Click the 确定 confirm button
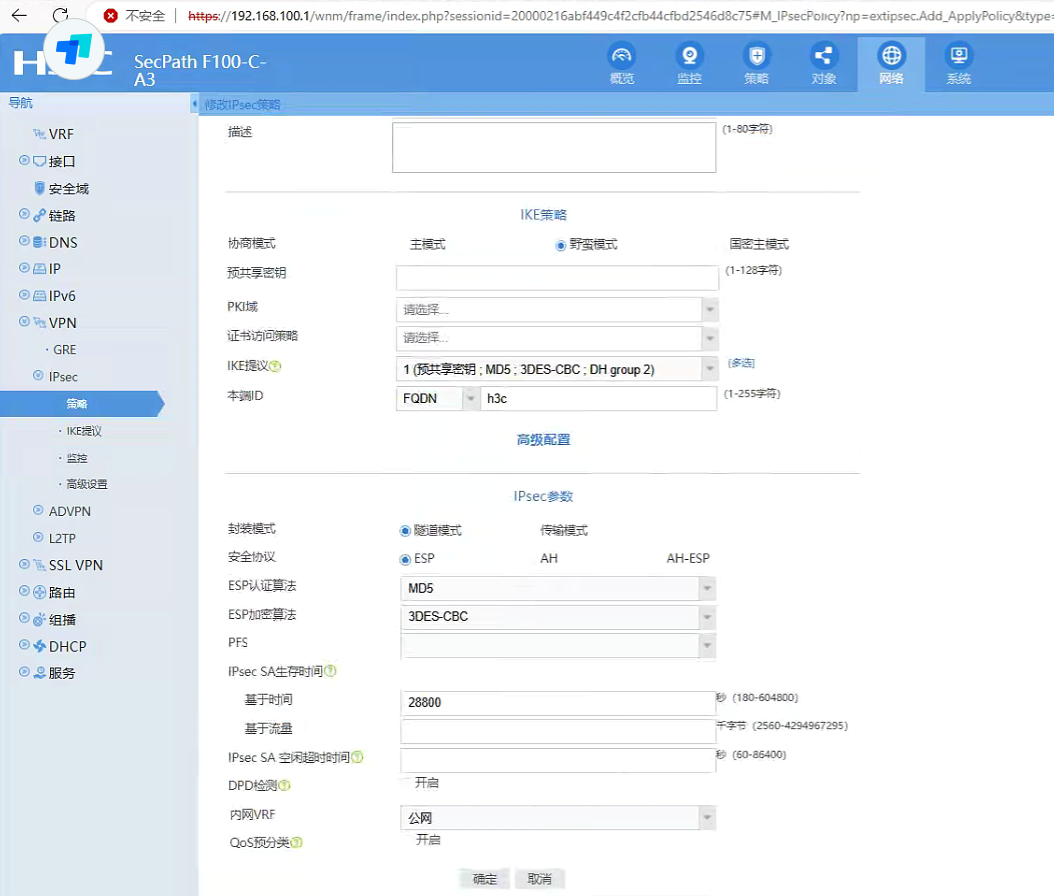 (485, 879)
